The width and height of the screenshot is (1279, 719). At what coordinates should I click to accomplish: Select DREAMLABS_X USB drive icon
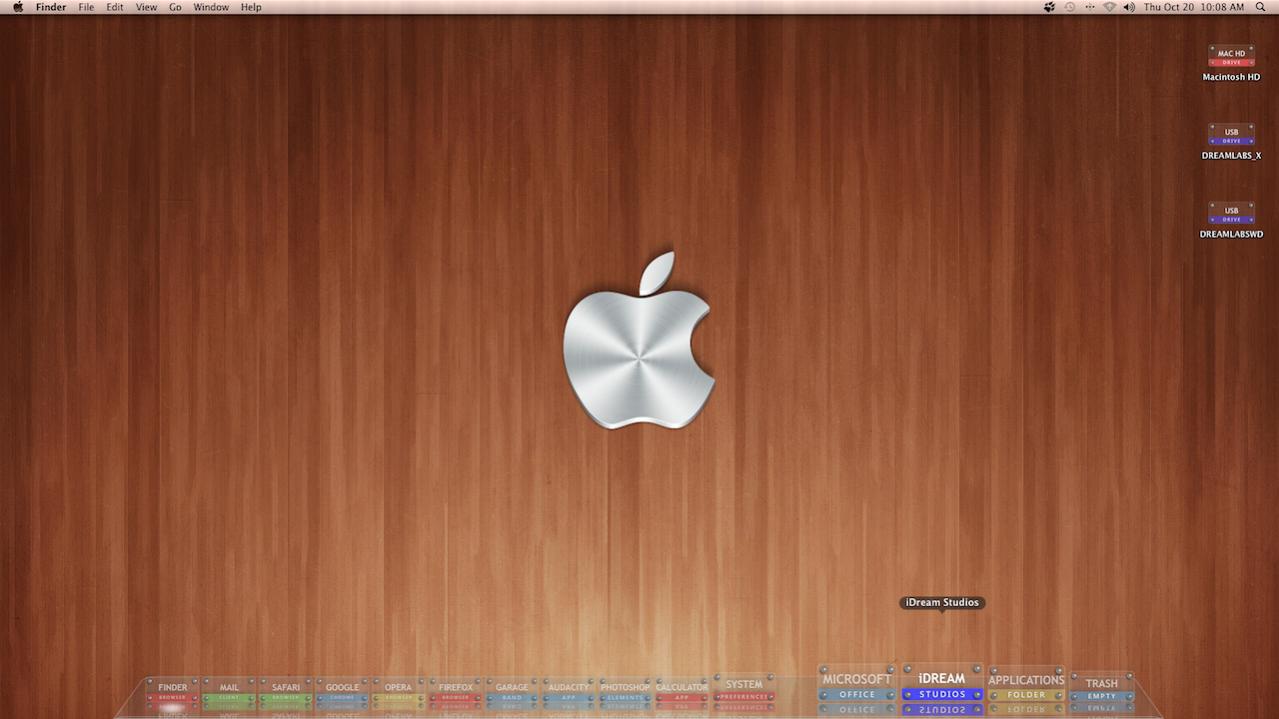(x=1231, y=142)
